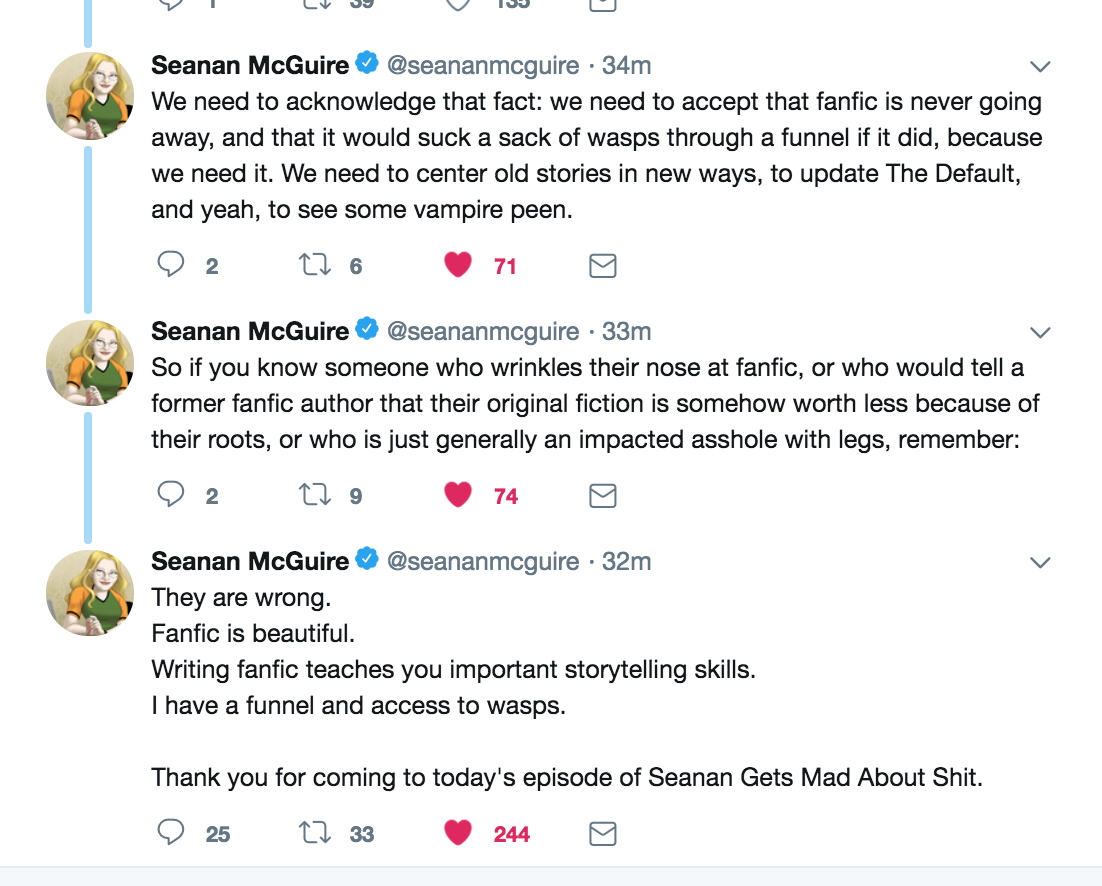Retweet the 33m tweet with 9 retweets
Image resolution: width=1102 pixels, height=886 pixels.
(x=315, y=495)
